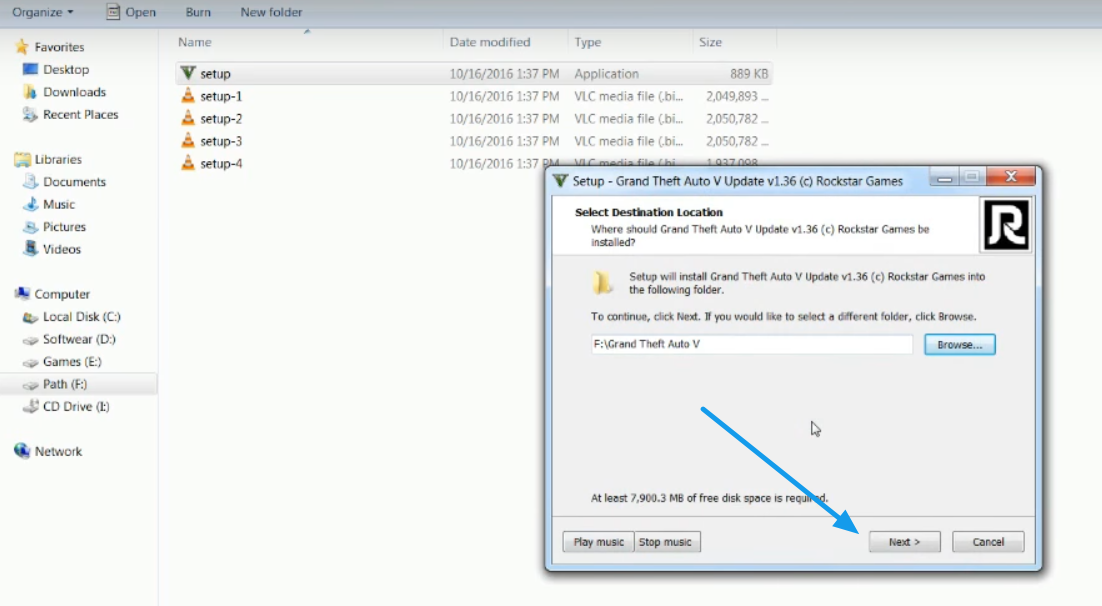Click the Path (F:) drive icon

30,385
